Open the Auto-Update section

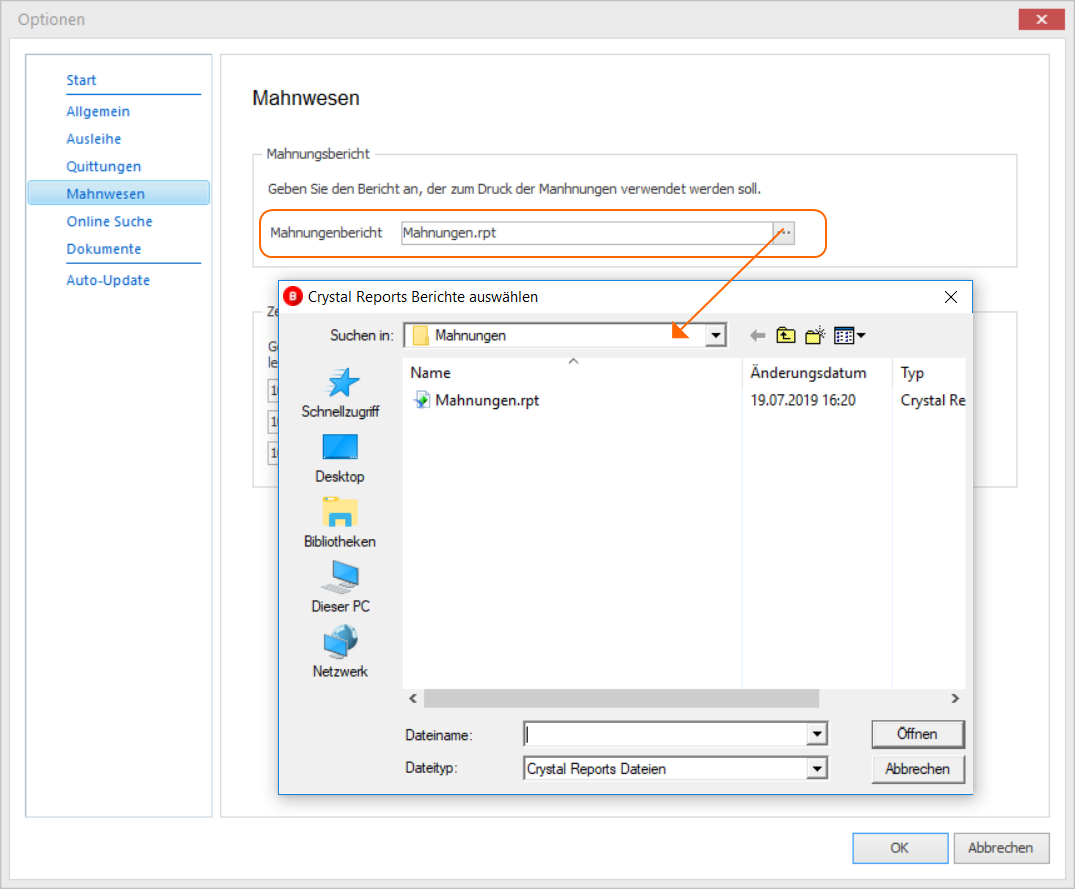108,280
